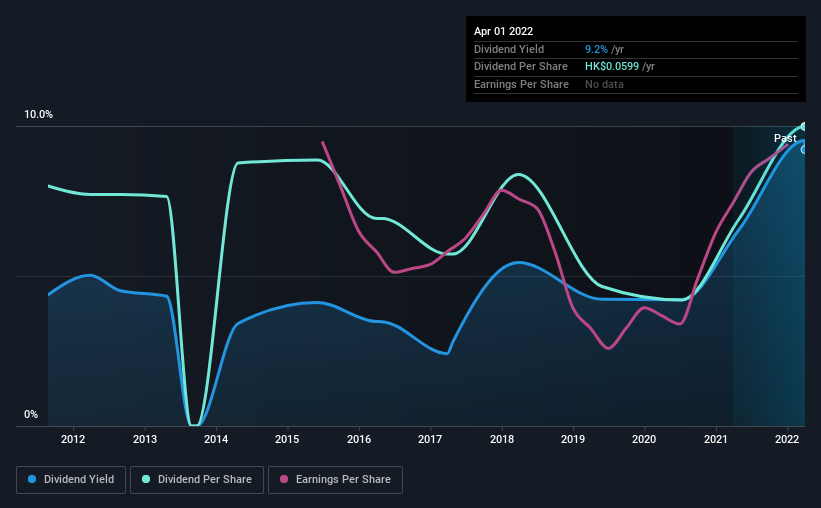Click the Past label on chart
The image size is (821, 508).
pyautogui.click(x=785, y=138)
